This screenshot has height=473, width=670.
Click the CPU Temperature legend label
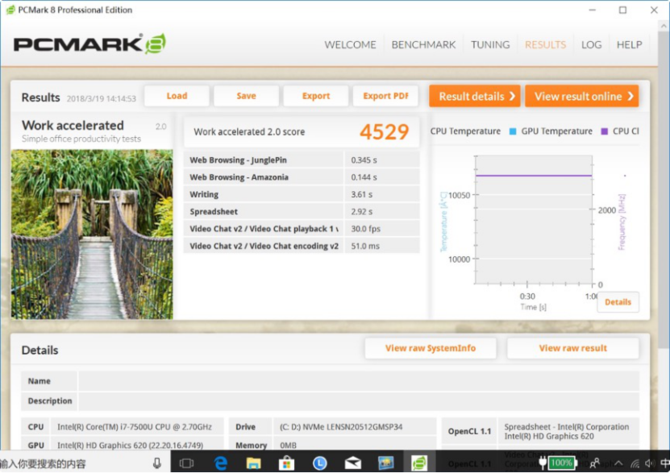465,131
